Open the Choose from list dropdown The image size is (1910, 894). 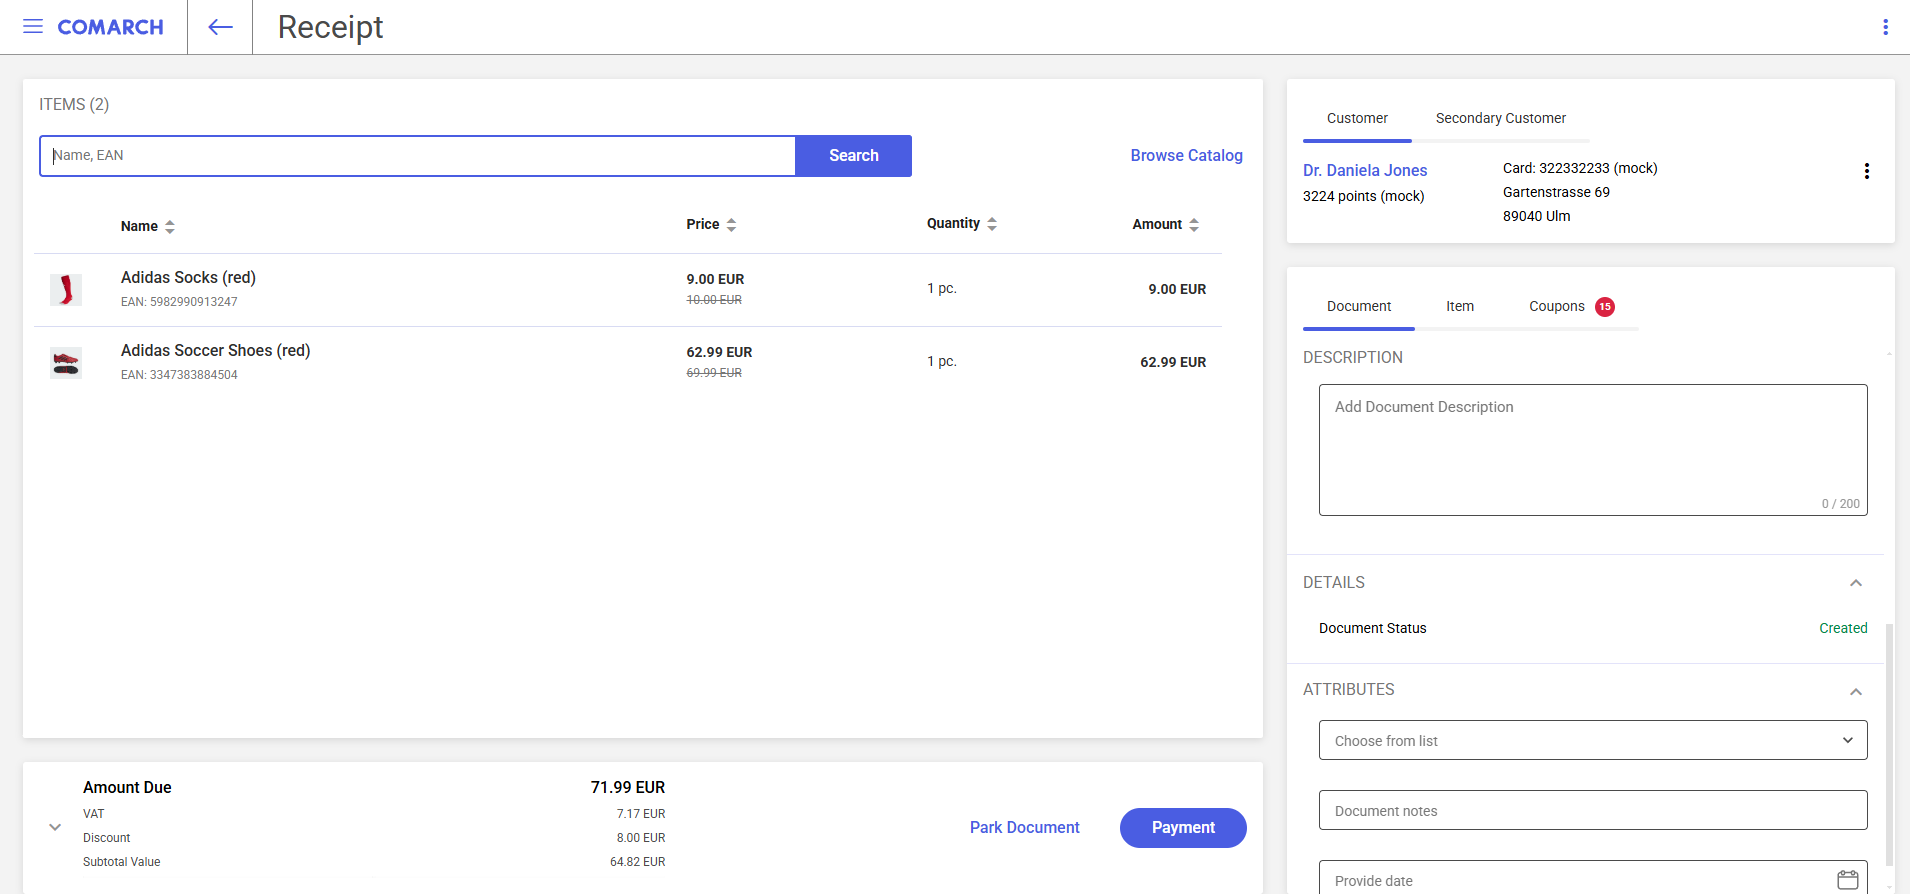coord(1593,740)
